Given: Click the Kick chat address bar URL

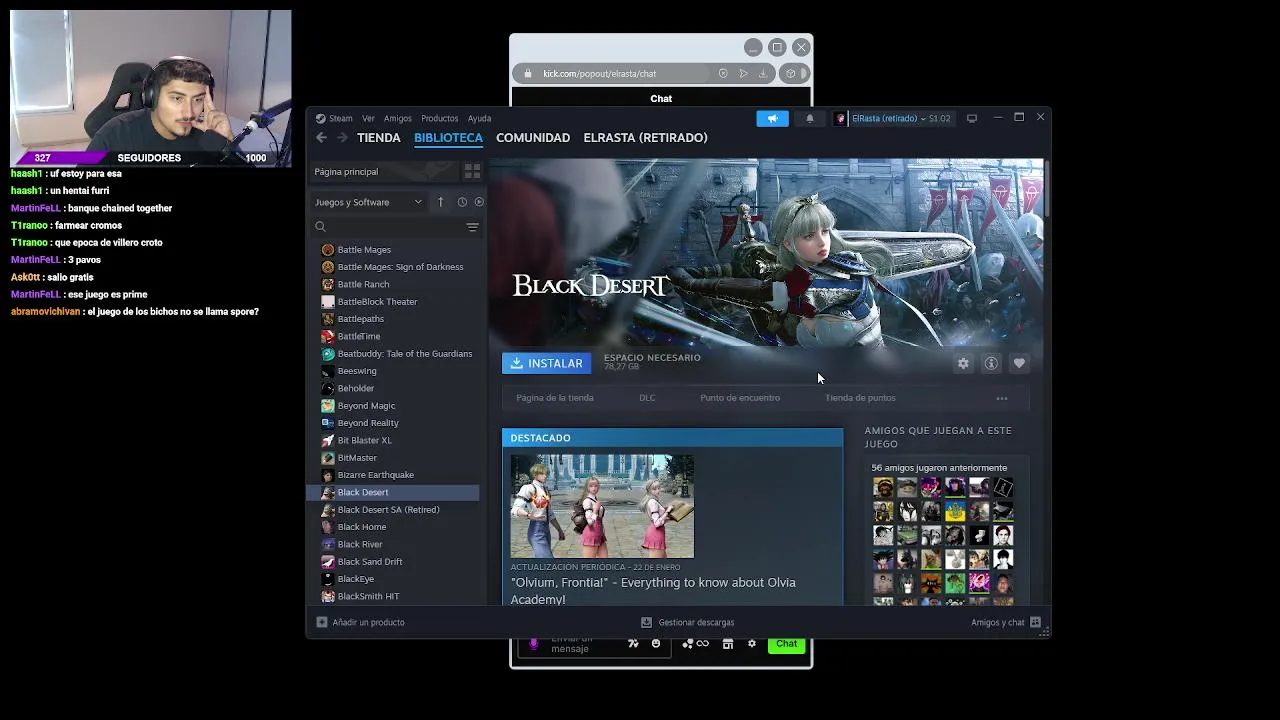Looking at the screenshot, I should 599,74.
